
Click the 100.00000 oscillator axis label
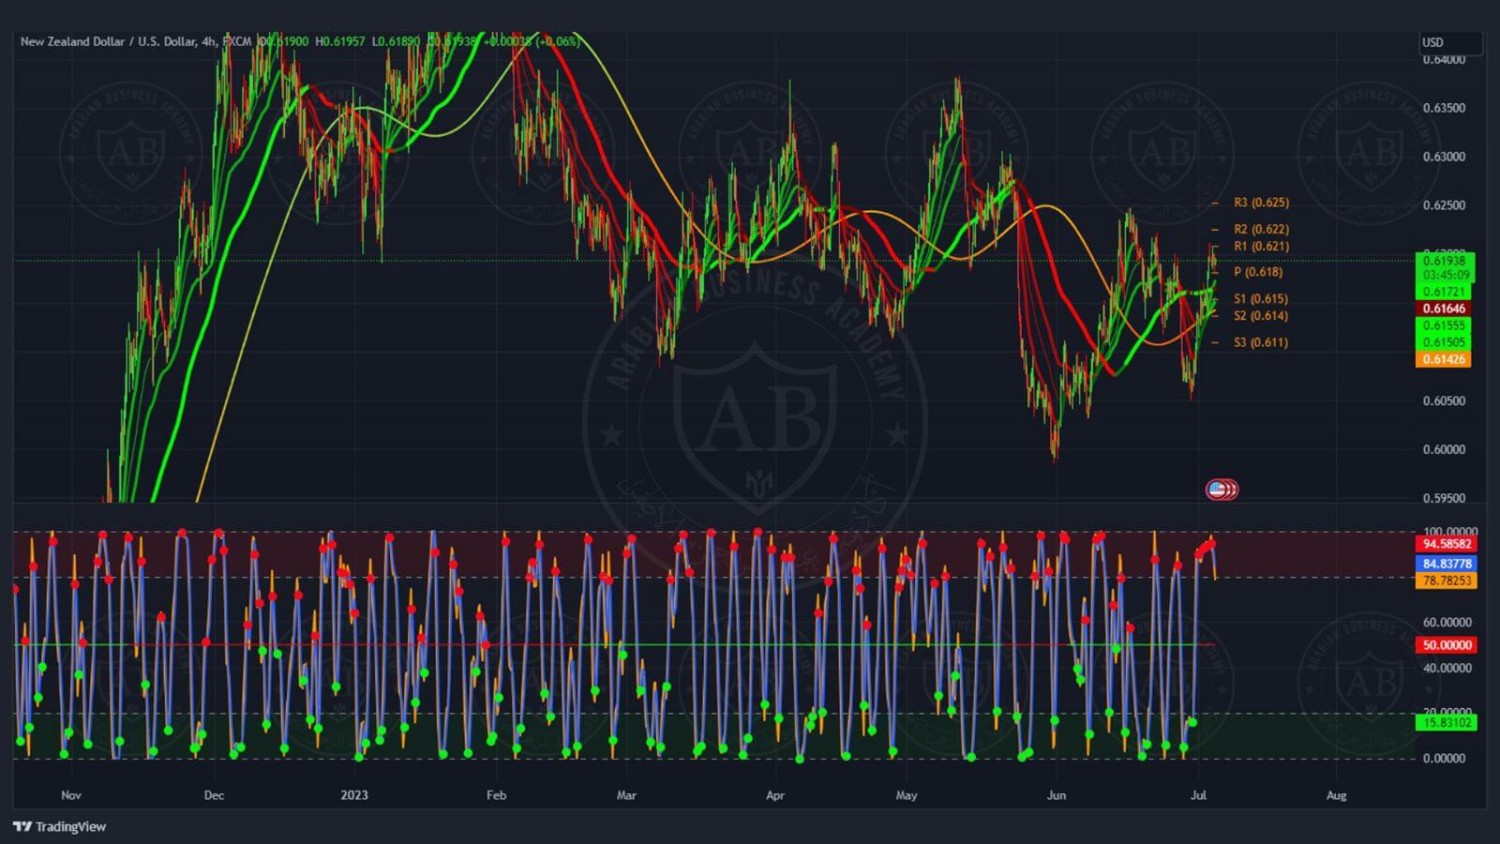(1450, 532)
